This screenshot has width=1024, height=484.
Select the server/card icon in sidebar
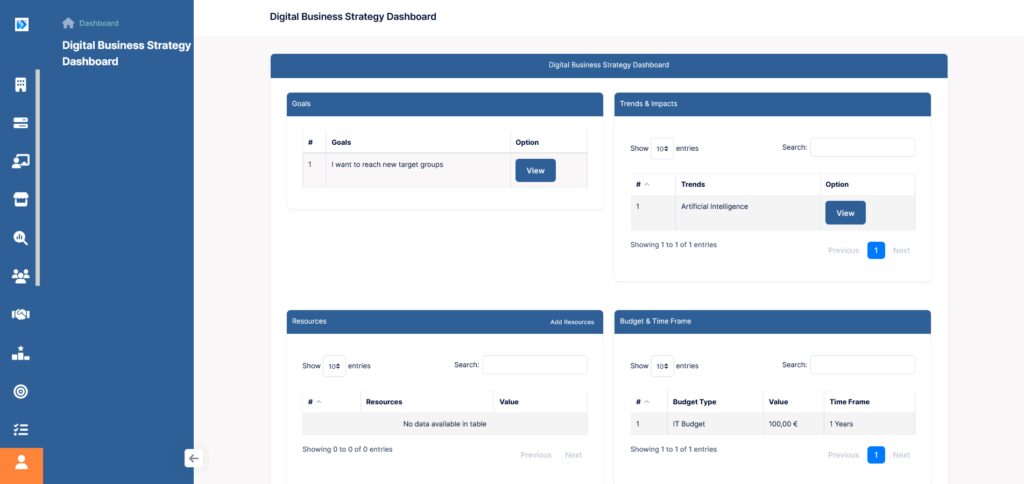coord(21,123)
